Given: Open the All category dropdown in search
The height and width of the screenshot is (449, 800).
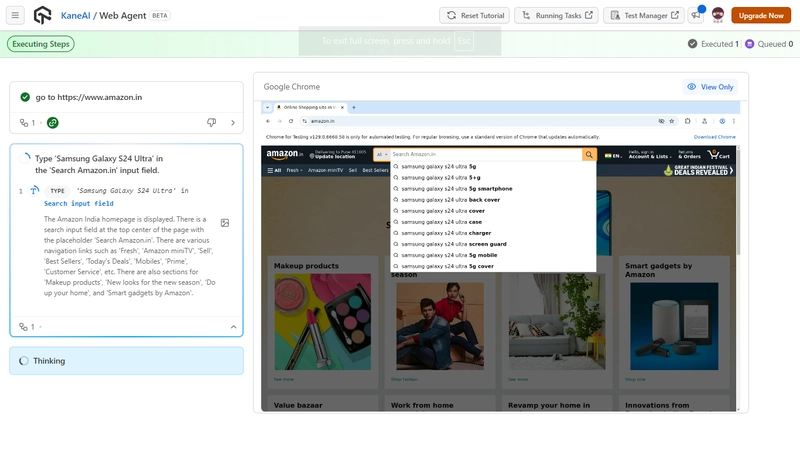Looking at the screenshot, I should pos(382,154).
